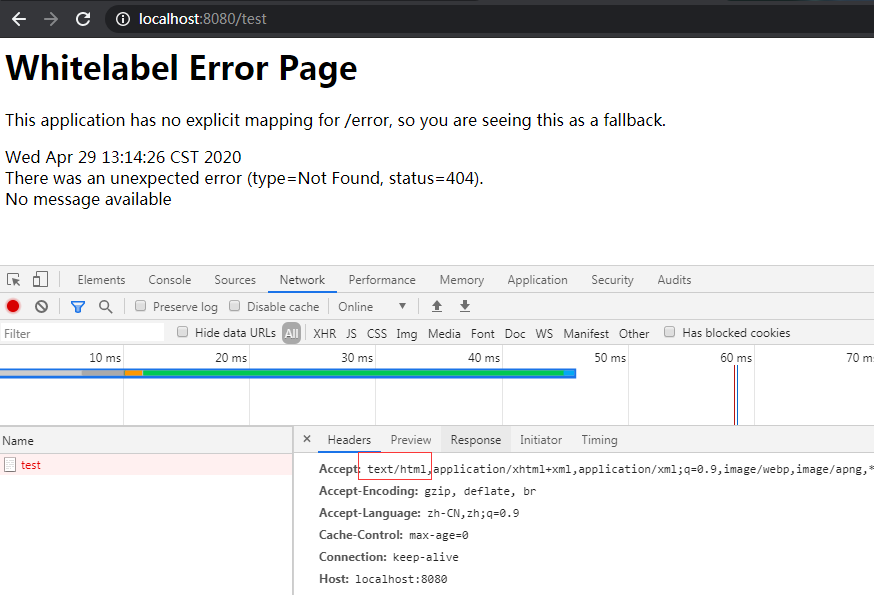Select the Accept-Encoding header value
The height and width of the screenshot is (595, 874).
(480, 491)
